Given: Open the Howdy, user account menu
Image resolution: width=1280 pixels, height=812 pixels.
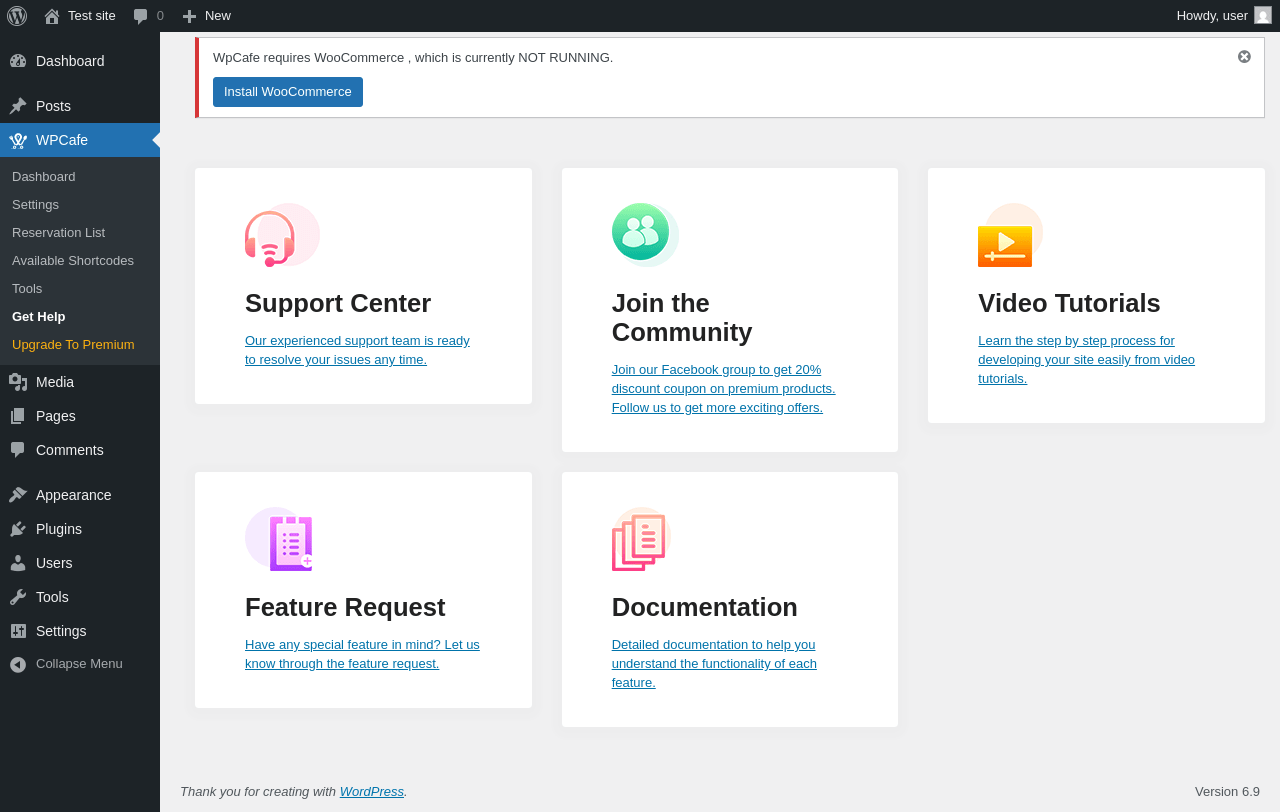Looking at the screenshot, I should [1211, 16].
